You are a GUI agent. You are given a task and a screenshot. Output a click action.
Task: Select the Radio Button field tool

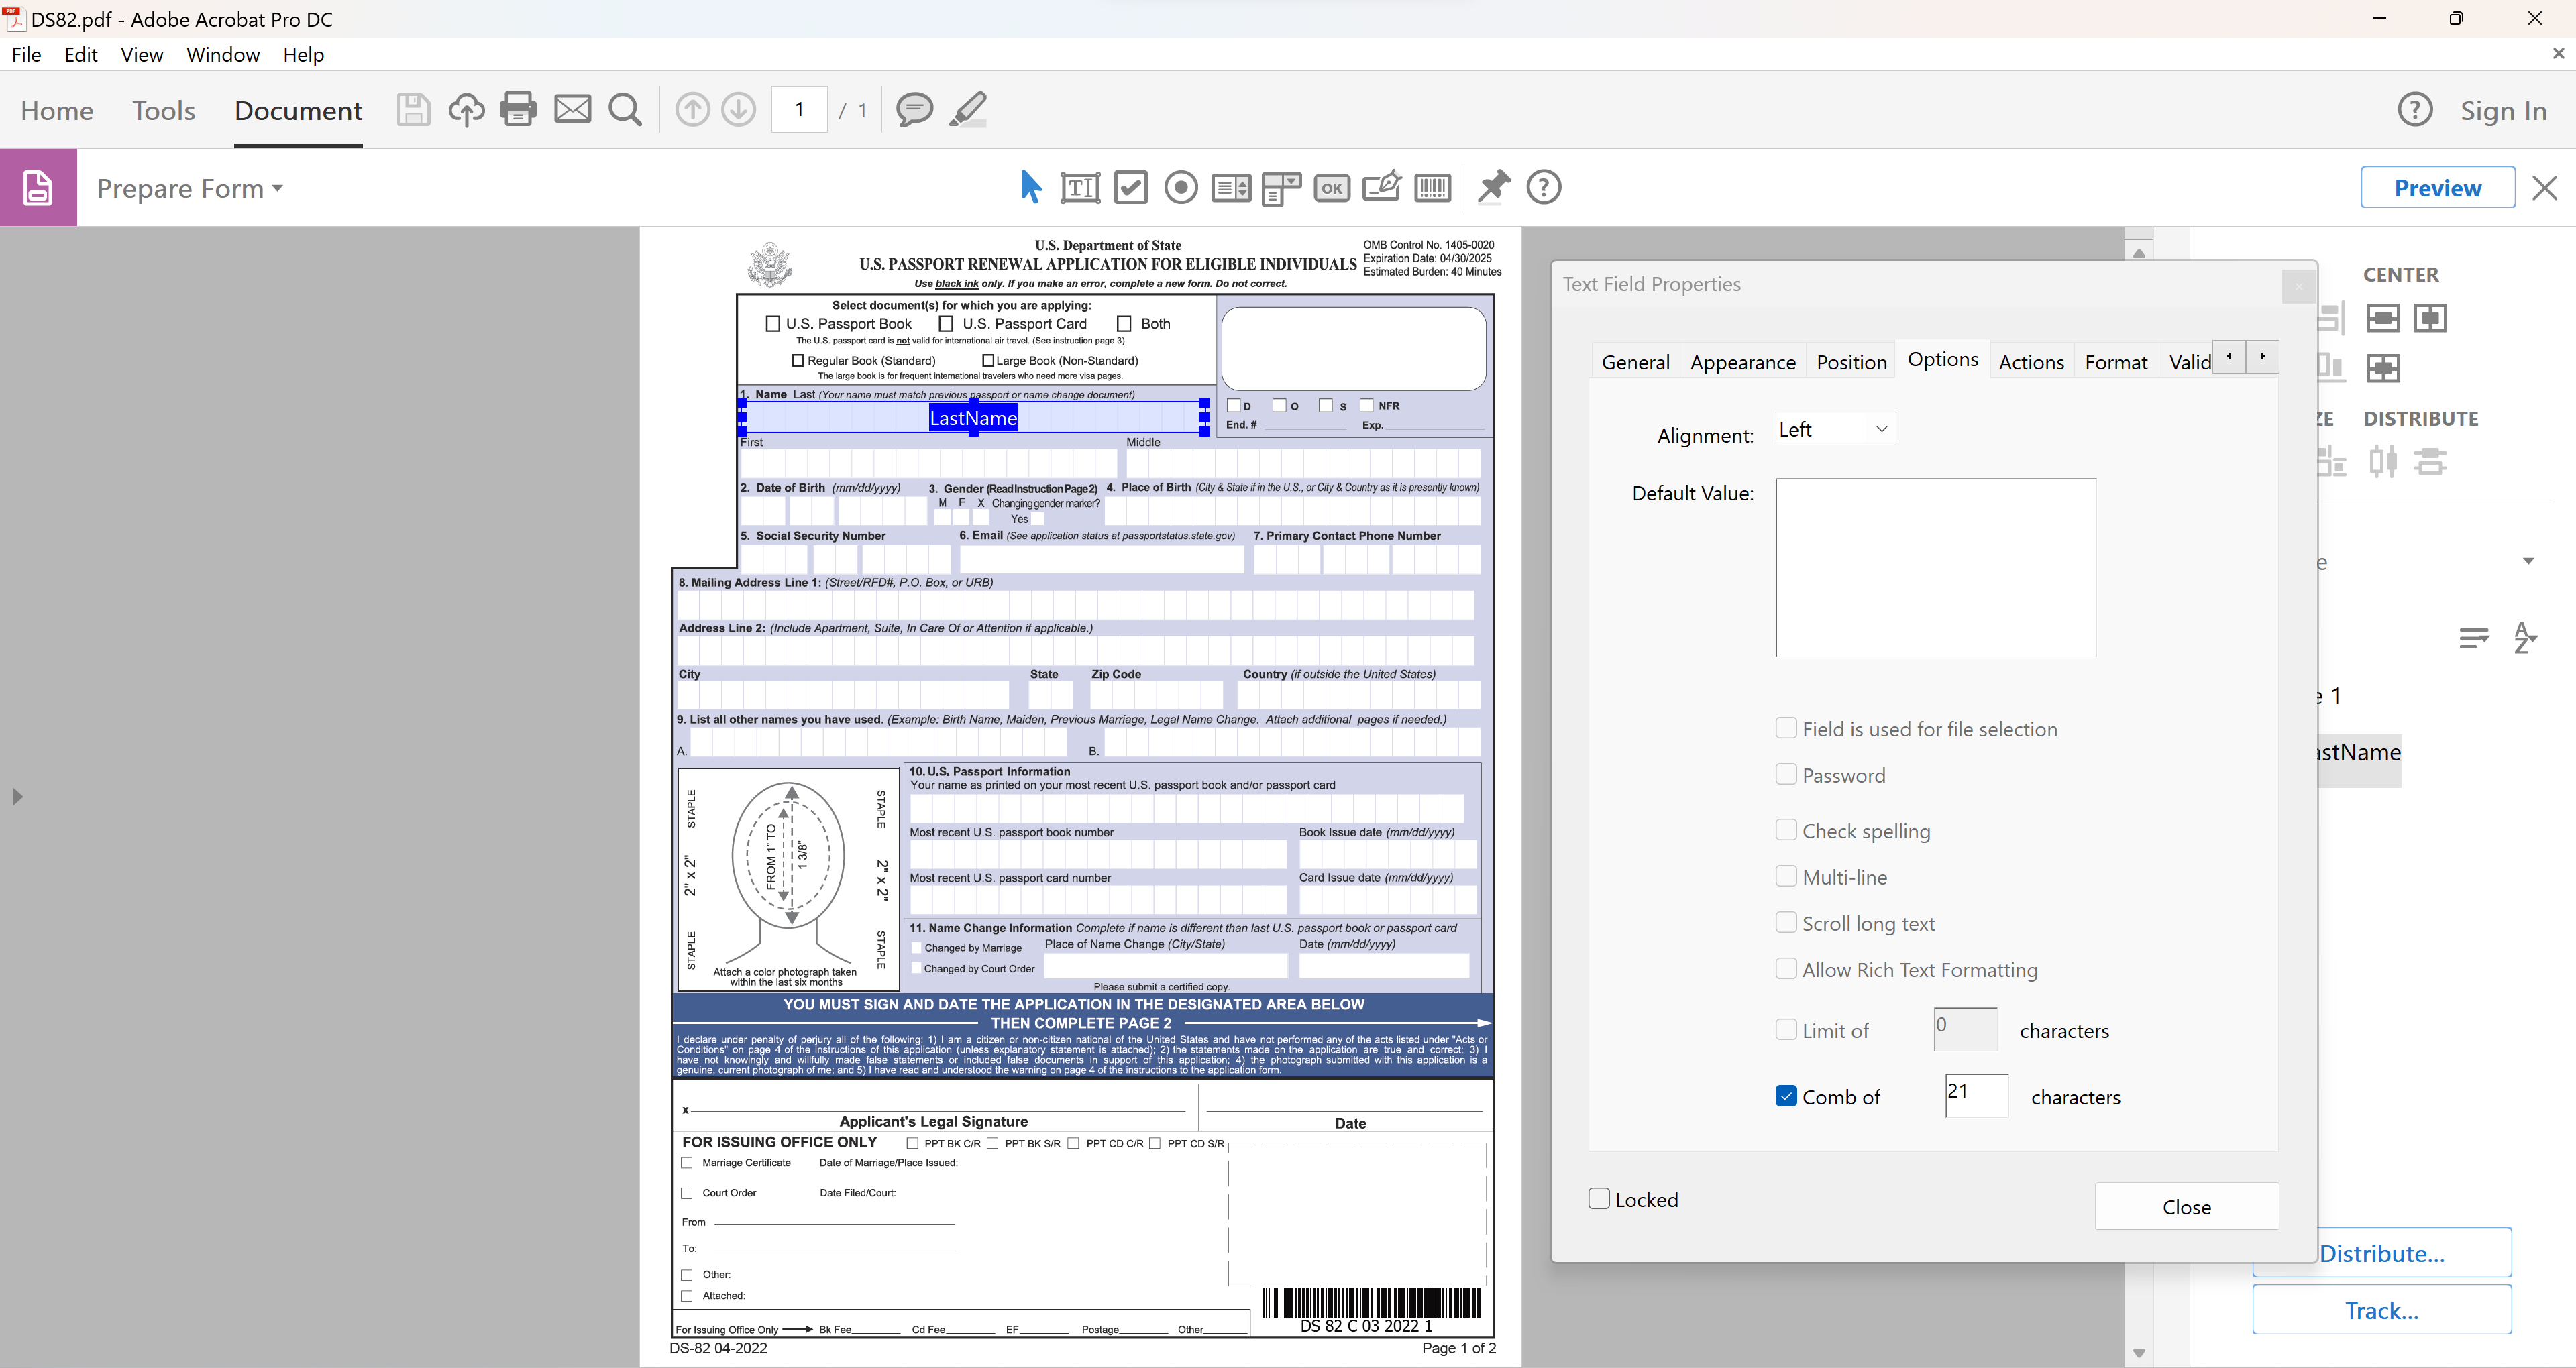[x=1181, y=187]
